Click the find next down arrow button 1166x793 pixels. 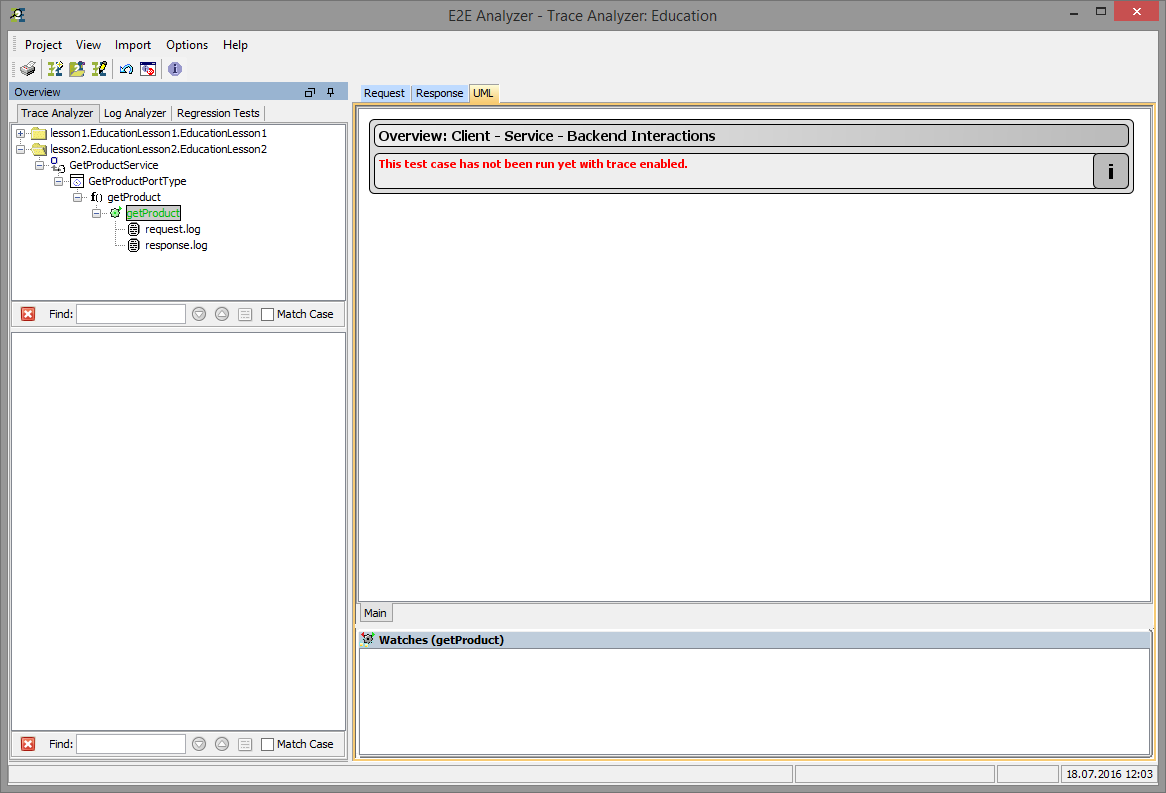point(198,313)
